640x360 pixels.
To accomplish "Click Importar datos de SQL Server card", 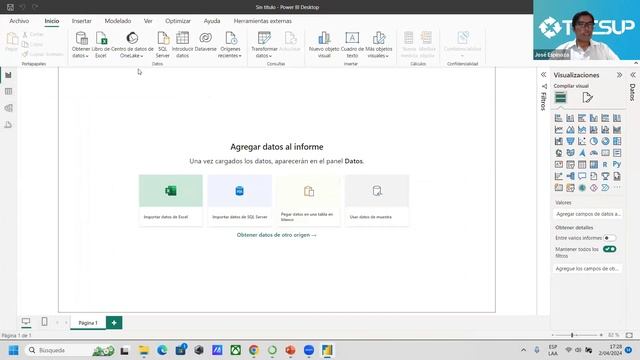I will click(x=240, y=200).
